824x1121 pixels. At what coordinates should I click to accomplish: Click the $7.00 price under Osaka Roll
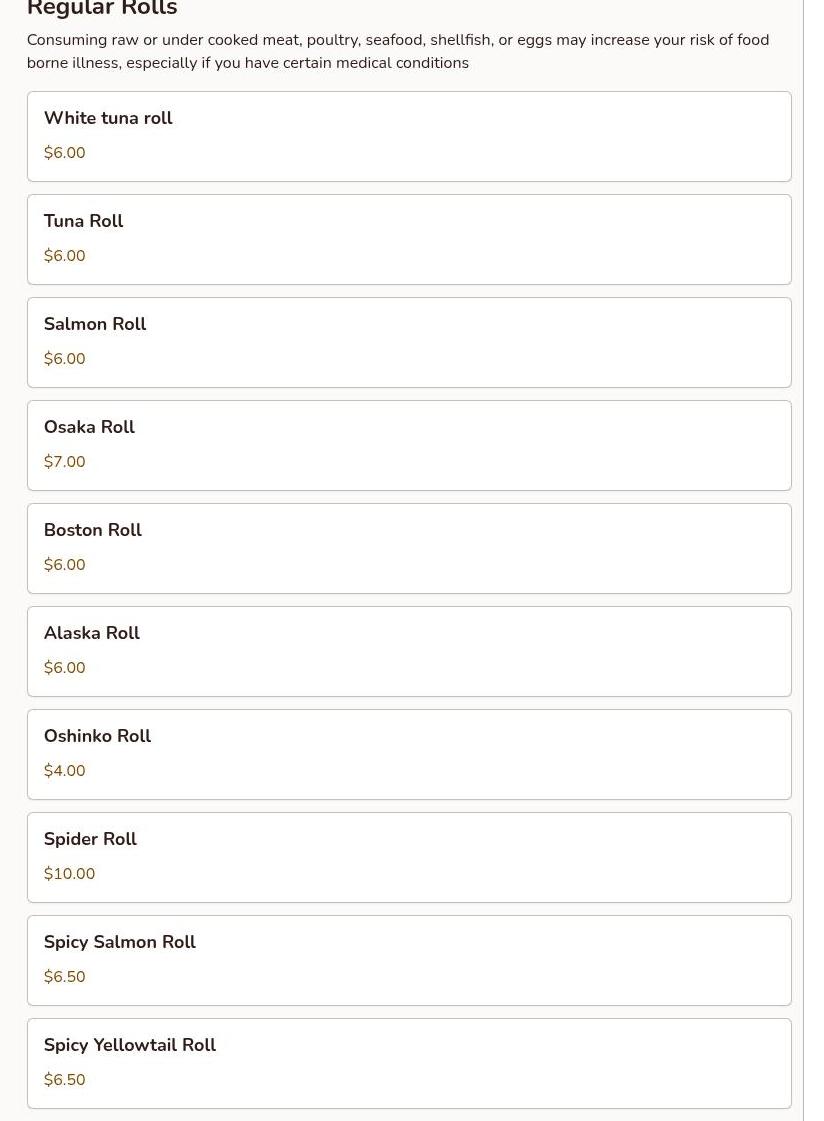click(x=65, y=462)
